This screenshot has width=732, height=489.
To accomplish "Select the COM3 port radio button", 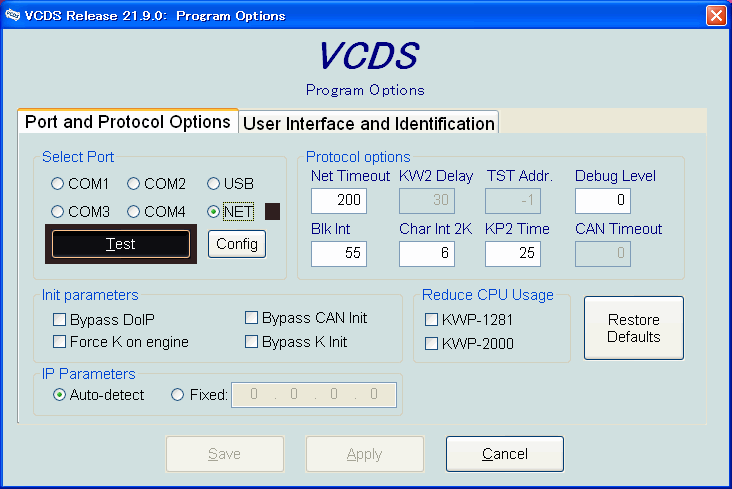I will [x=57, y=212].
